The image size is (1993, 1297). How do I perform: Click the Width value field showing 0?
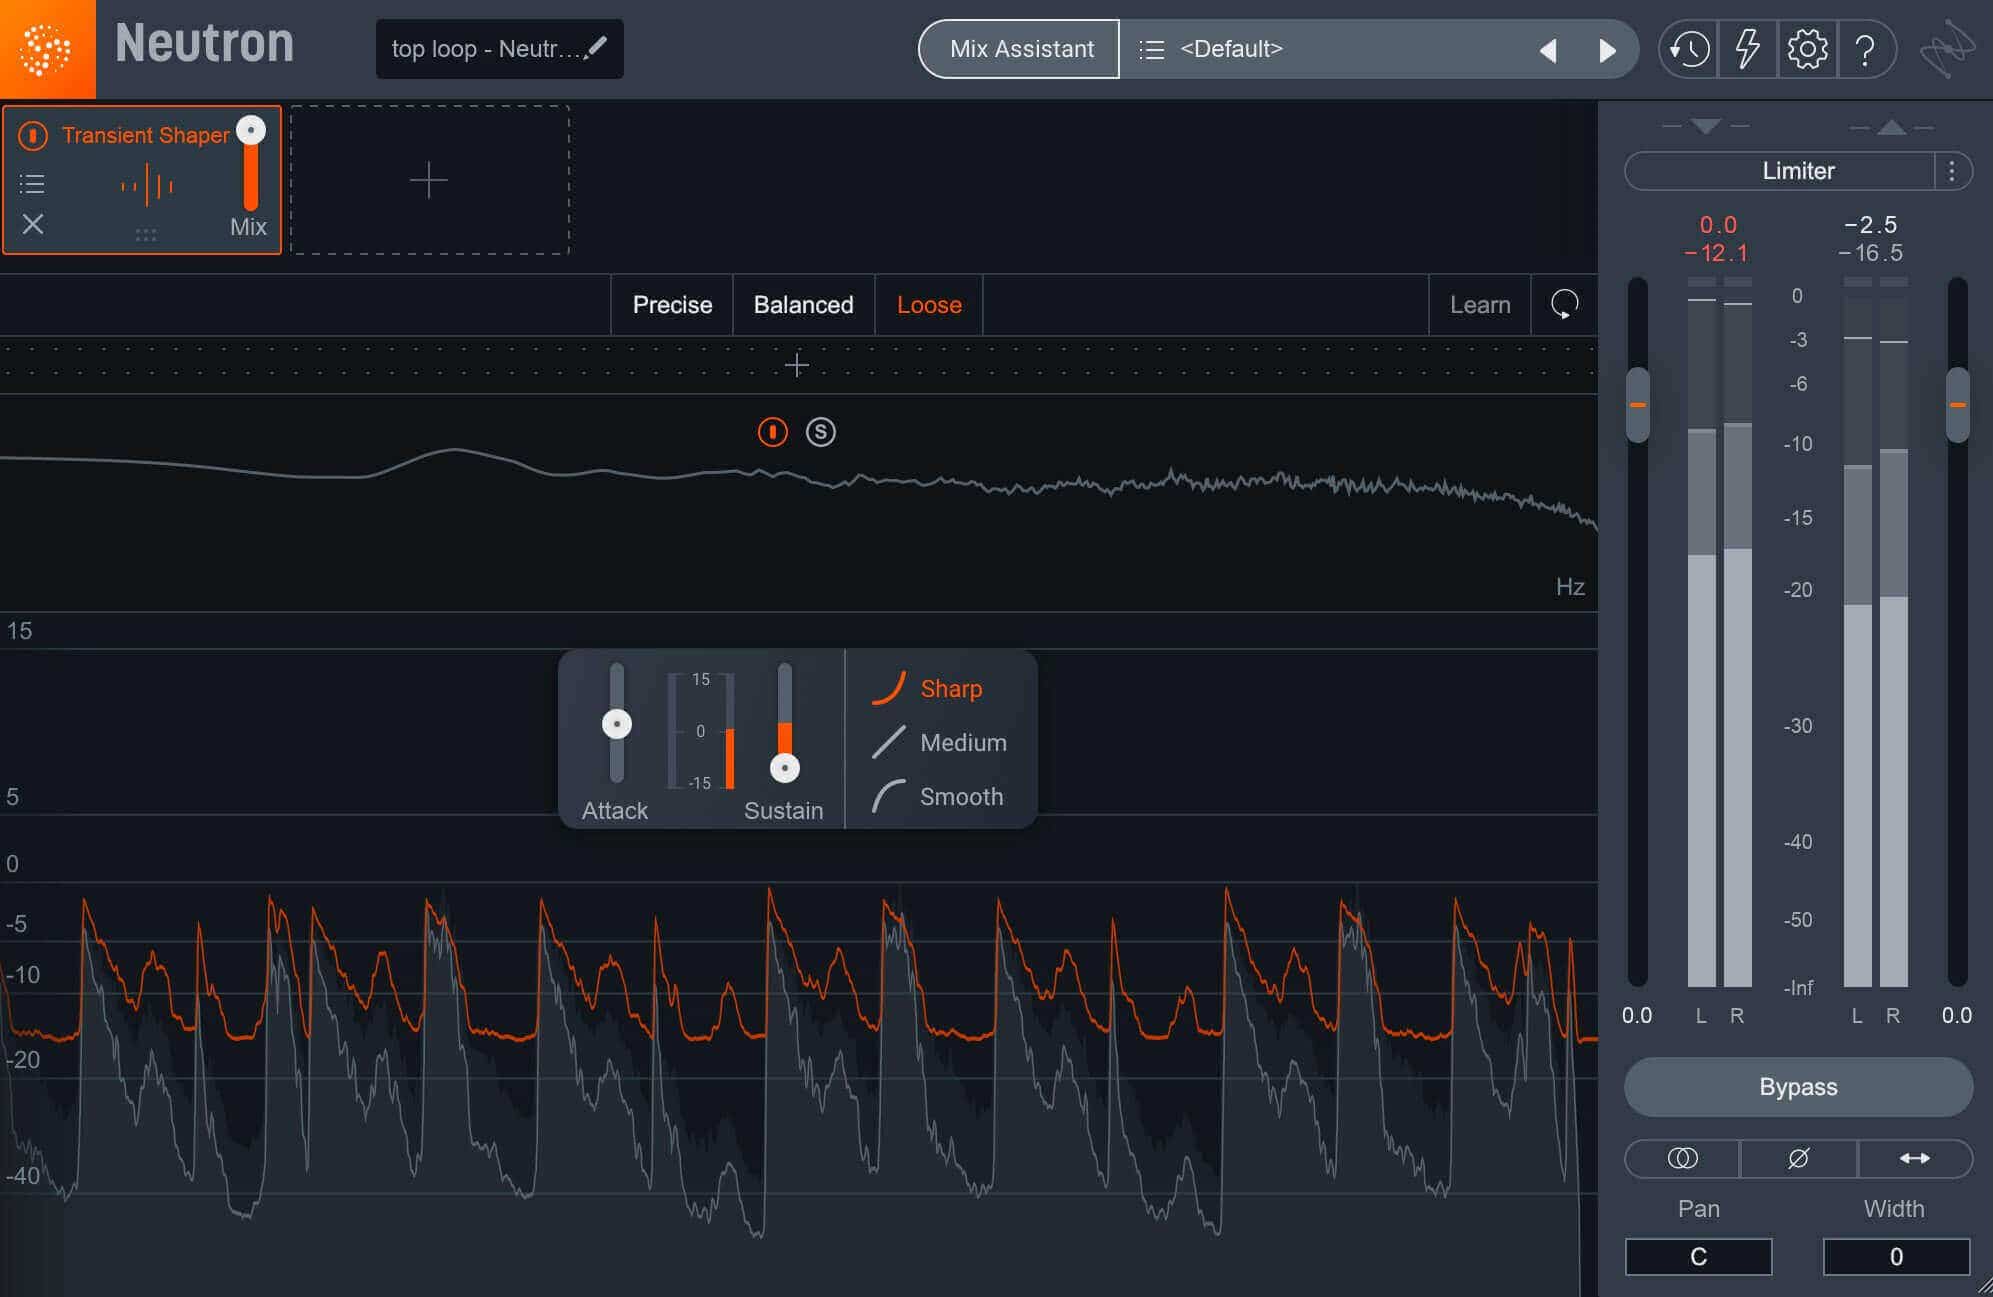(1896, 1257)
